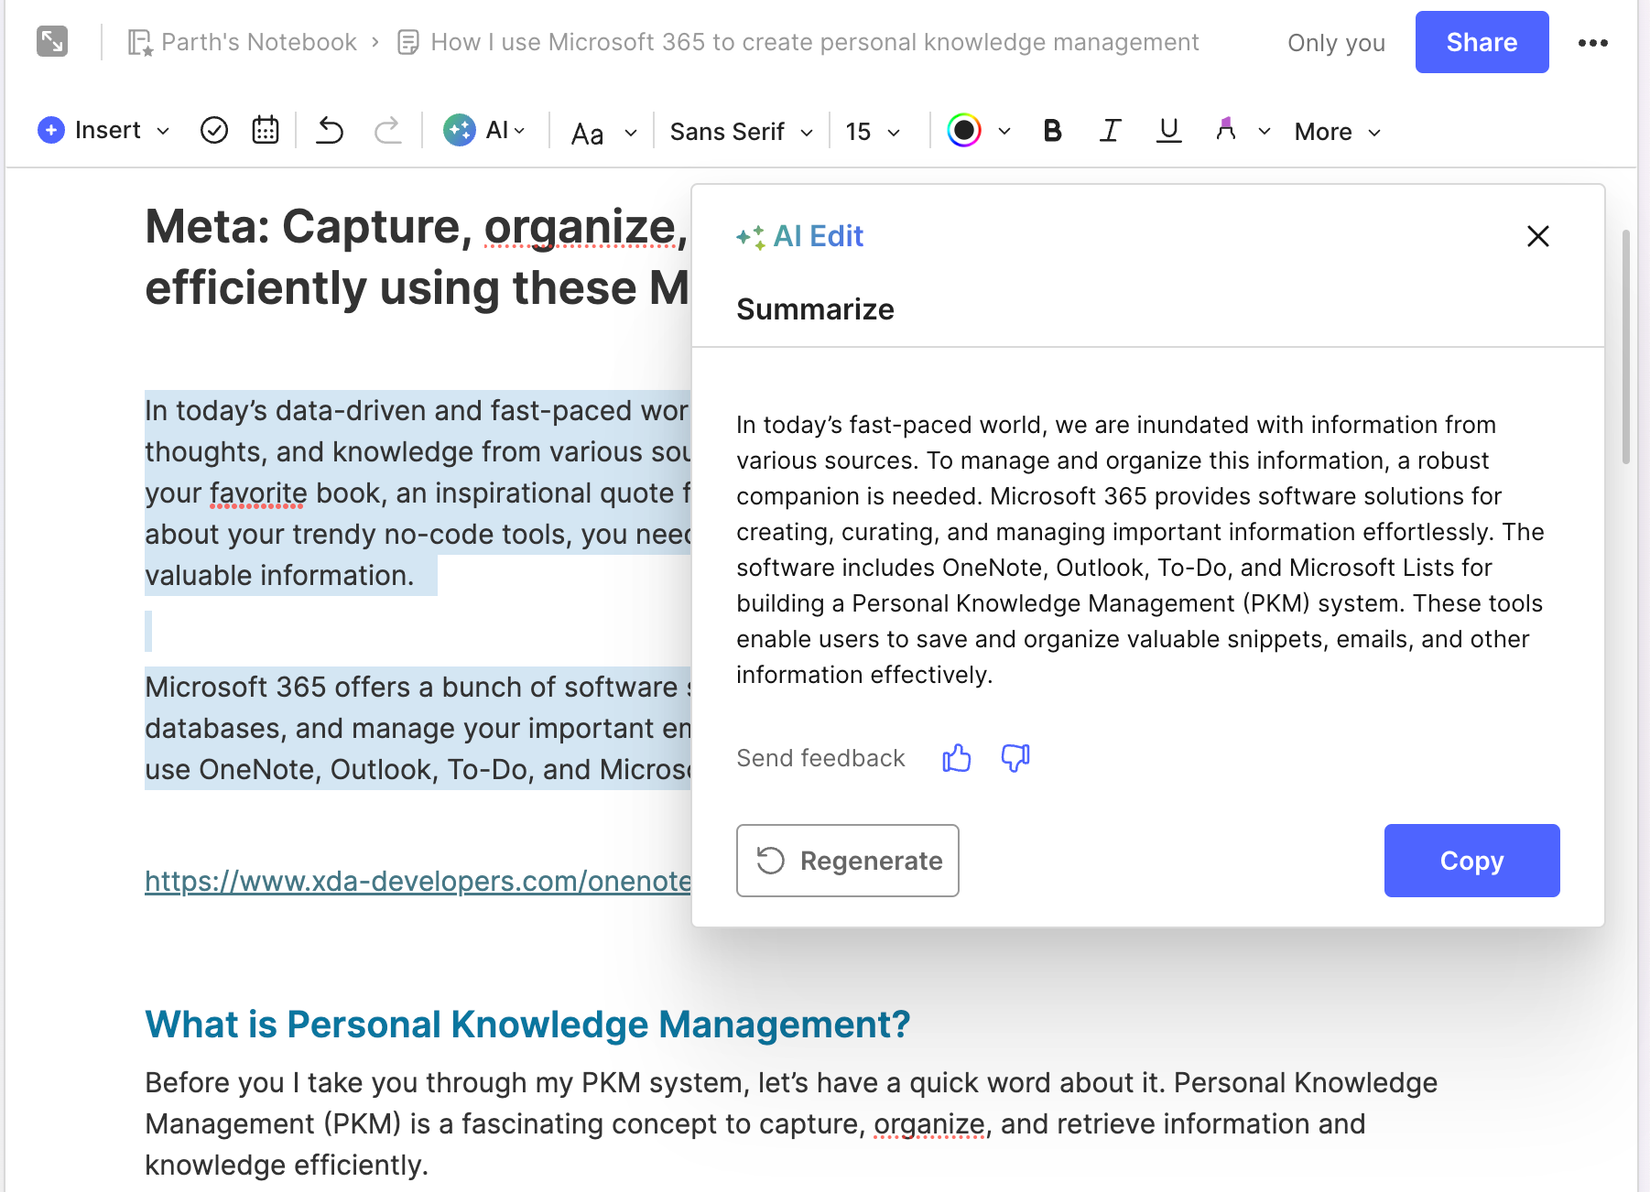This screenshot has width=1650, height=1192.
Task: Click the Before you I take paragraph
Action: pyautogui.click(x=791, y=1123)
